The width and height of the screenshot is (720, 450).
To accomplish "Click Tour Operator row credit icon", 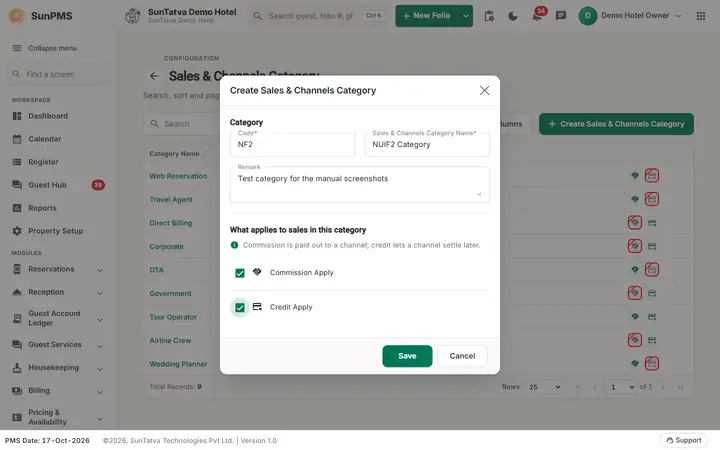I will click(652, 316).
